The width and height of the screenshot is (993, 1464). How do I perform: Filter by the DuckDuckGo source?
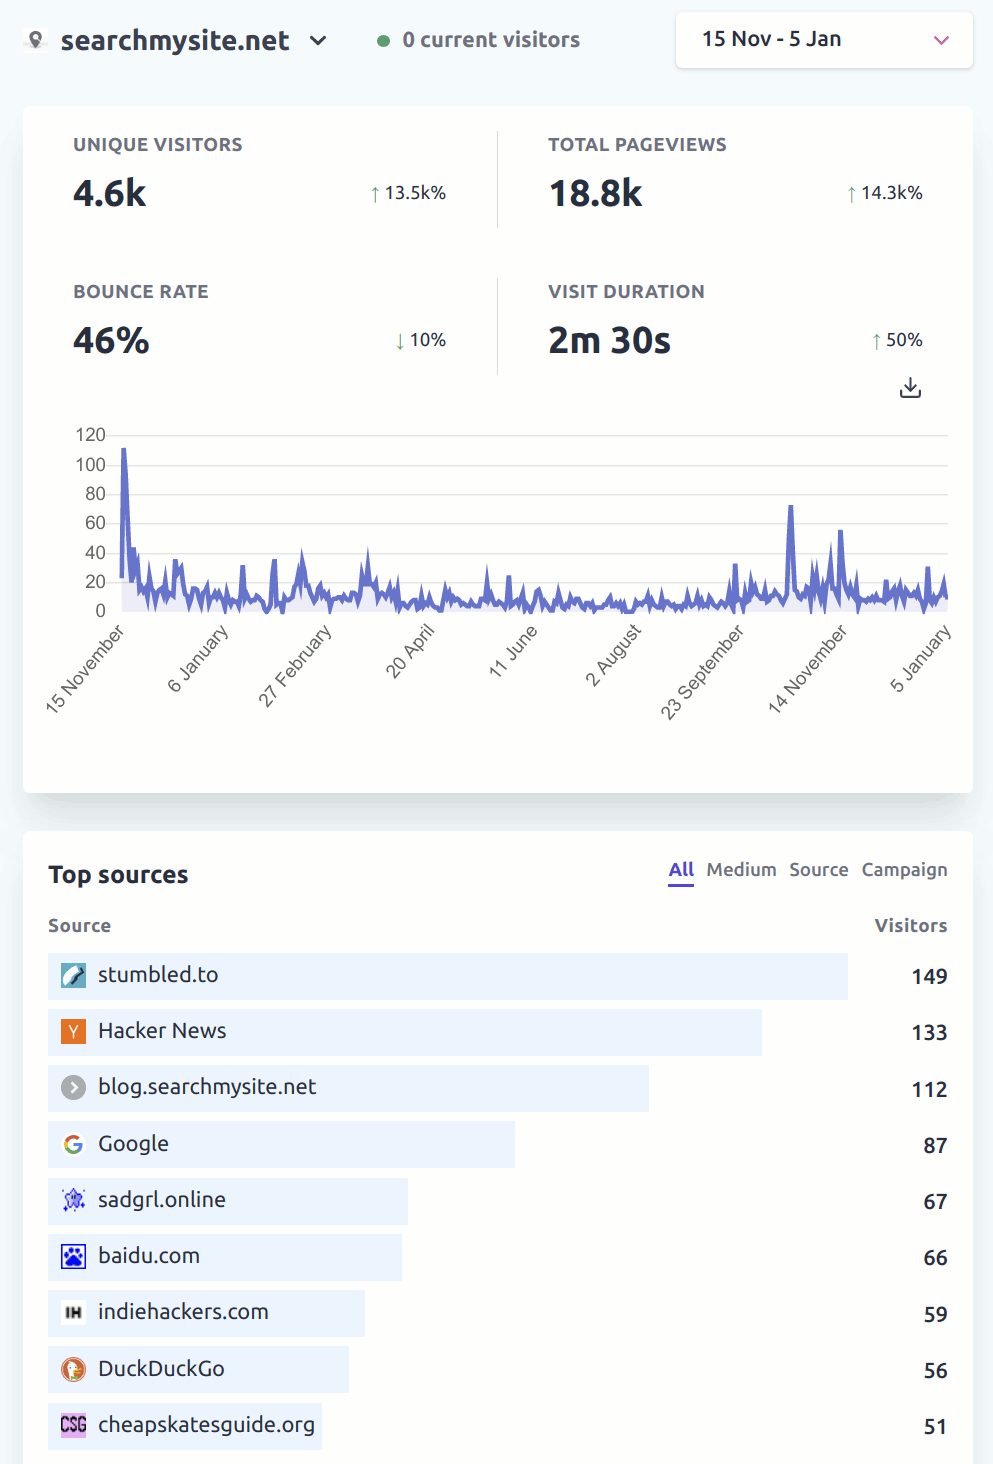[497, 1369]
